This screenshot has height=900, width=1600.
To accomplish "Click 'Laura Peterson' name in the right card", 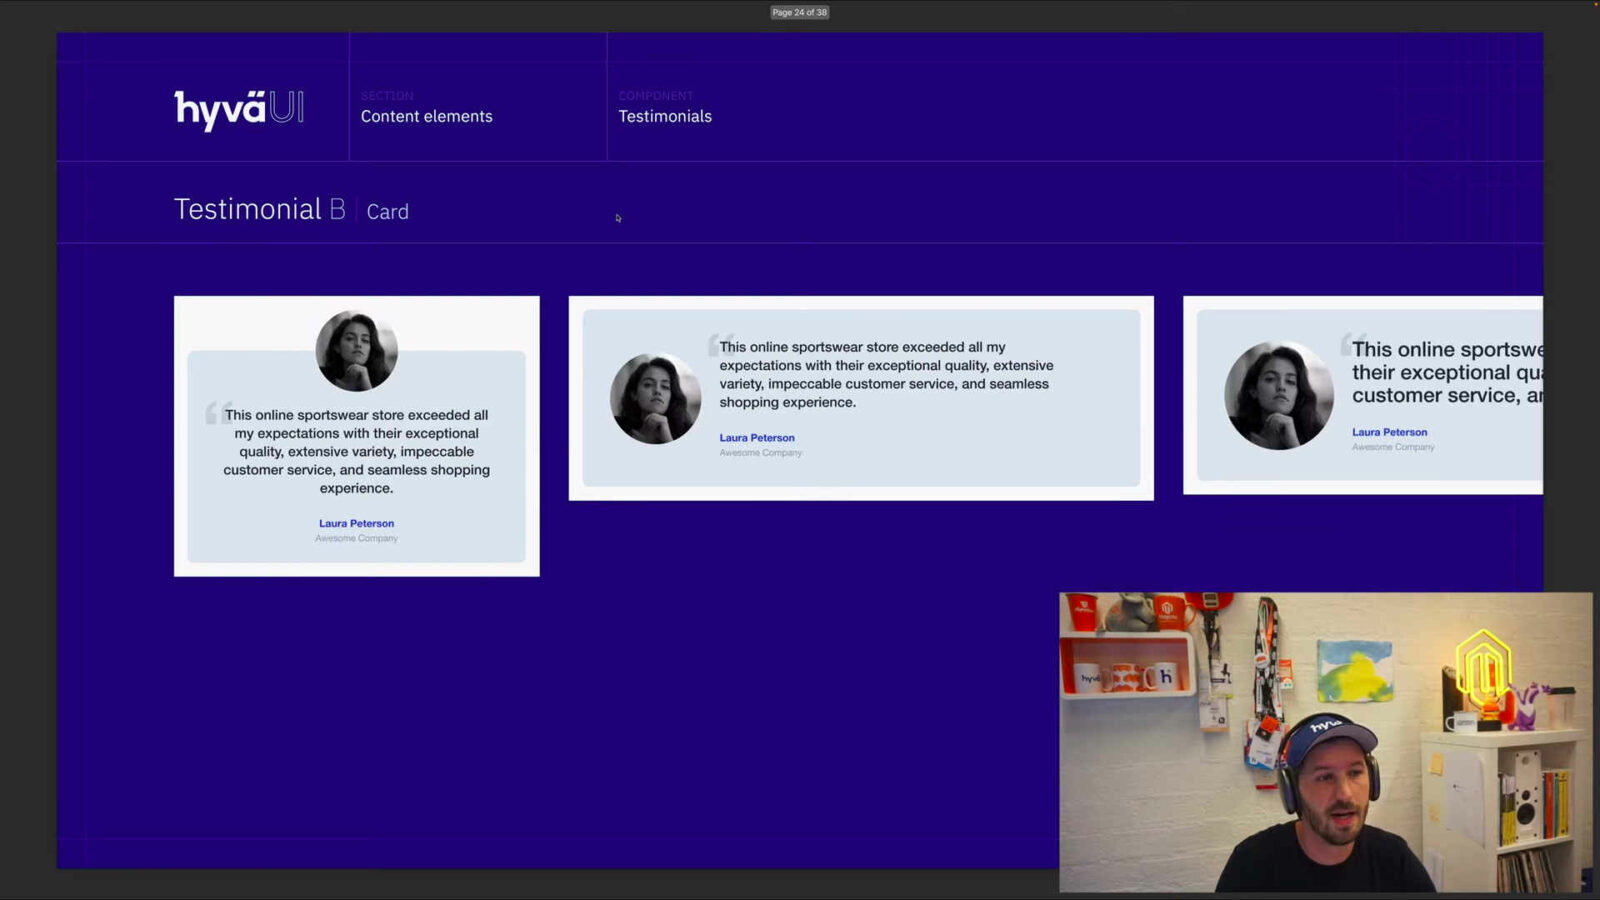I will click(1389, 432).
